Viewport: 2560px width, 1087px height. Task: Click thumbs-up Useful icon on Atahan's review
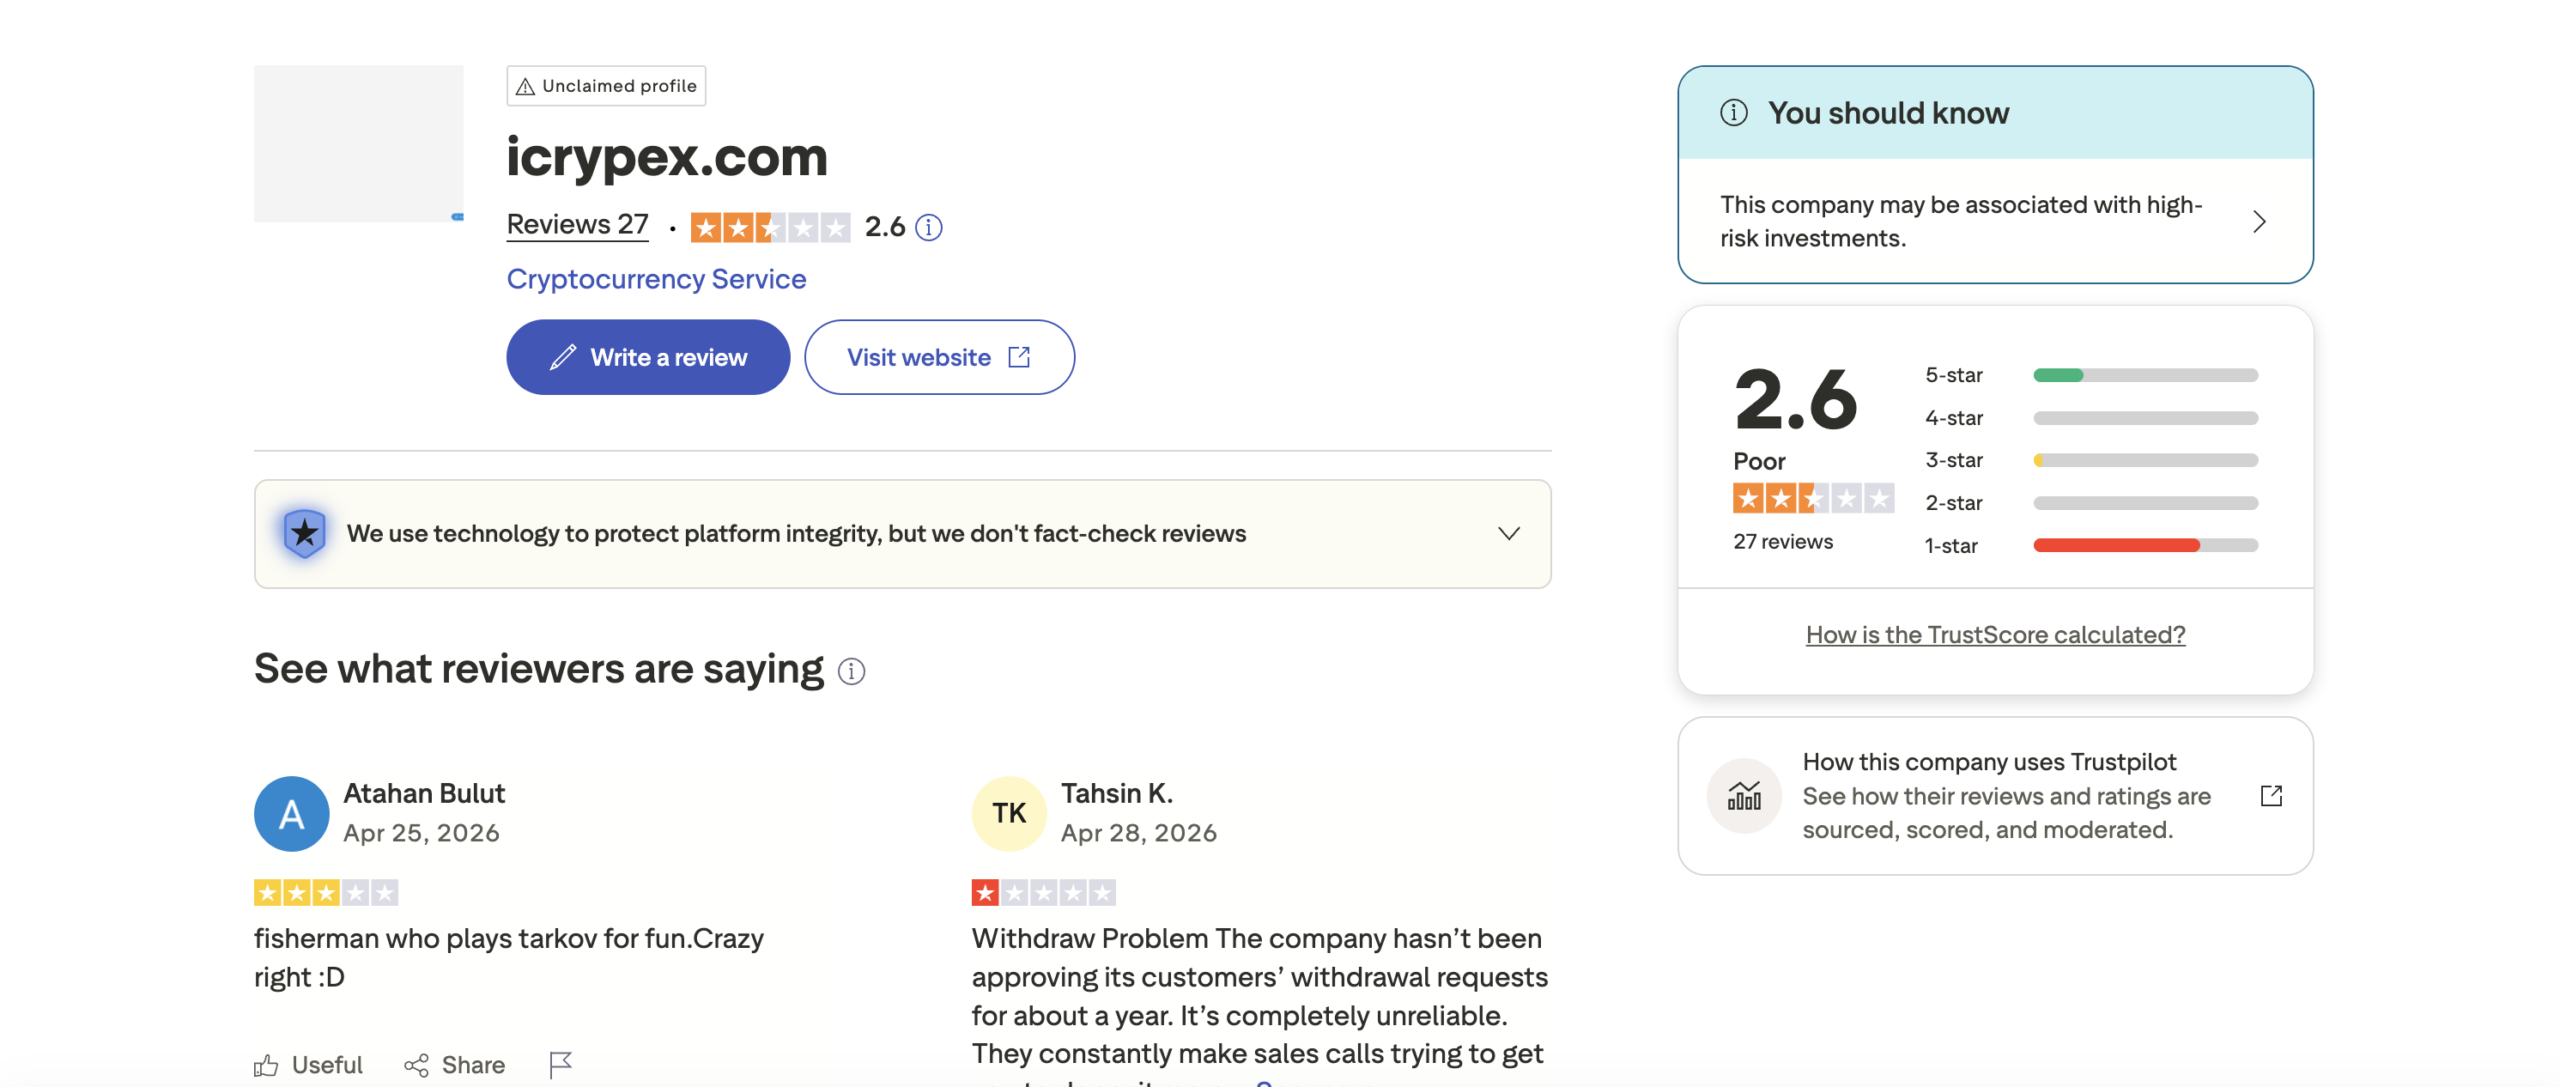click(x=266, y=1065)
